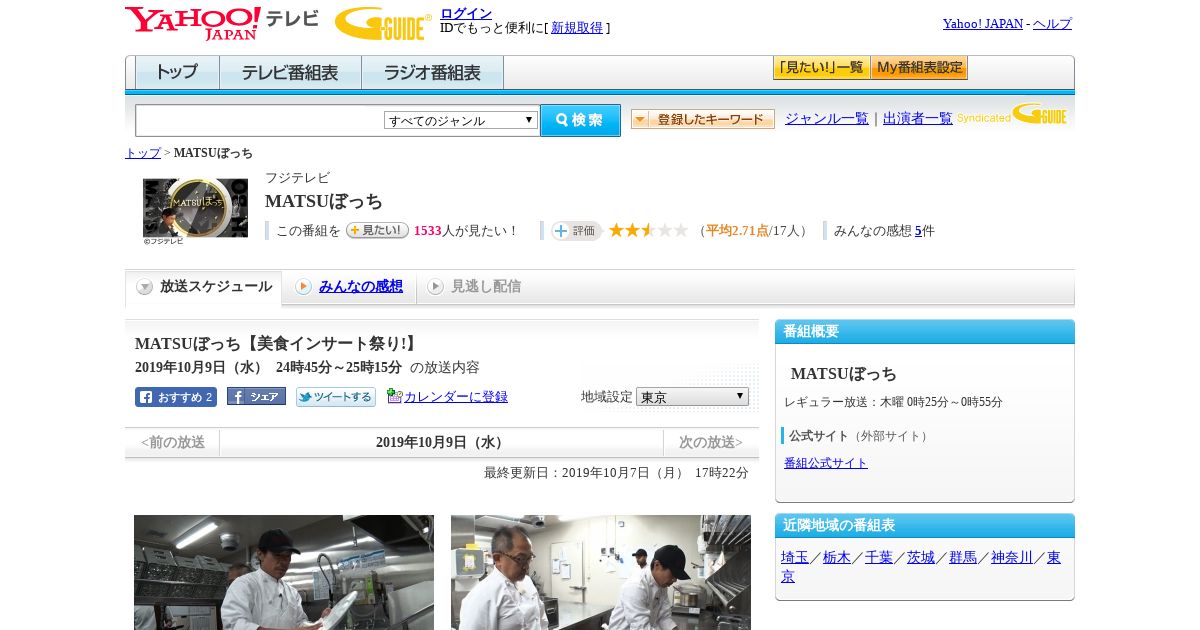This screenshot has width=1200, height=630.
Task: Open 茨城 regional listings link
Action: click(921, 558)
